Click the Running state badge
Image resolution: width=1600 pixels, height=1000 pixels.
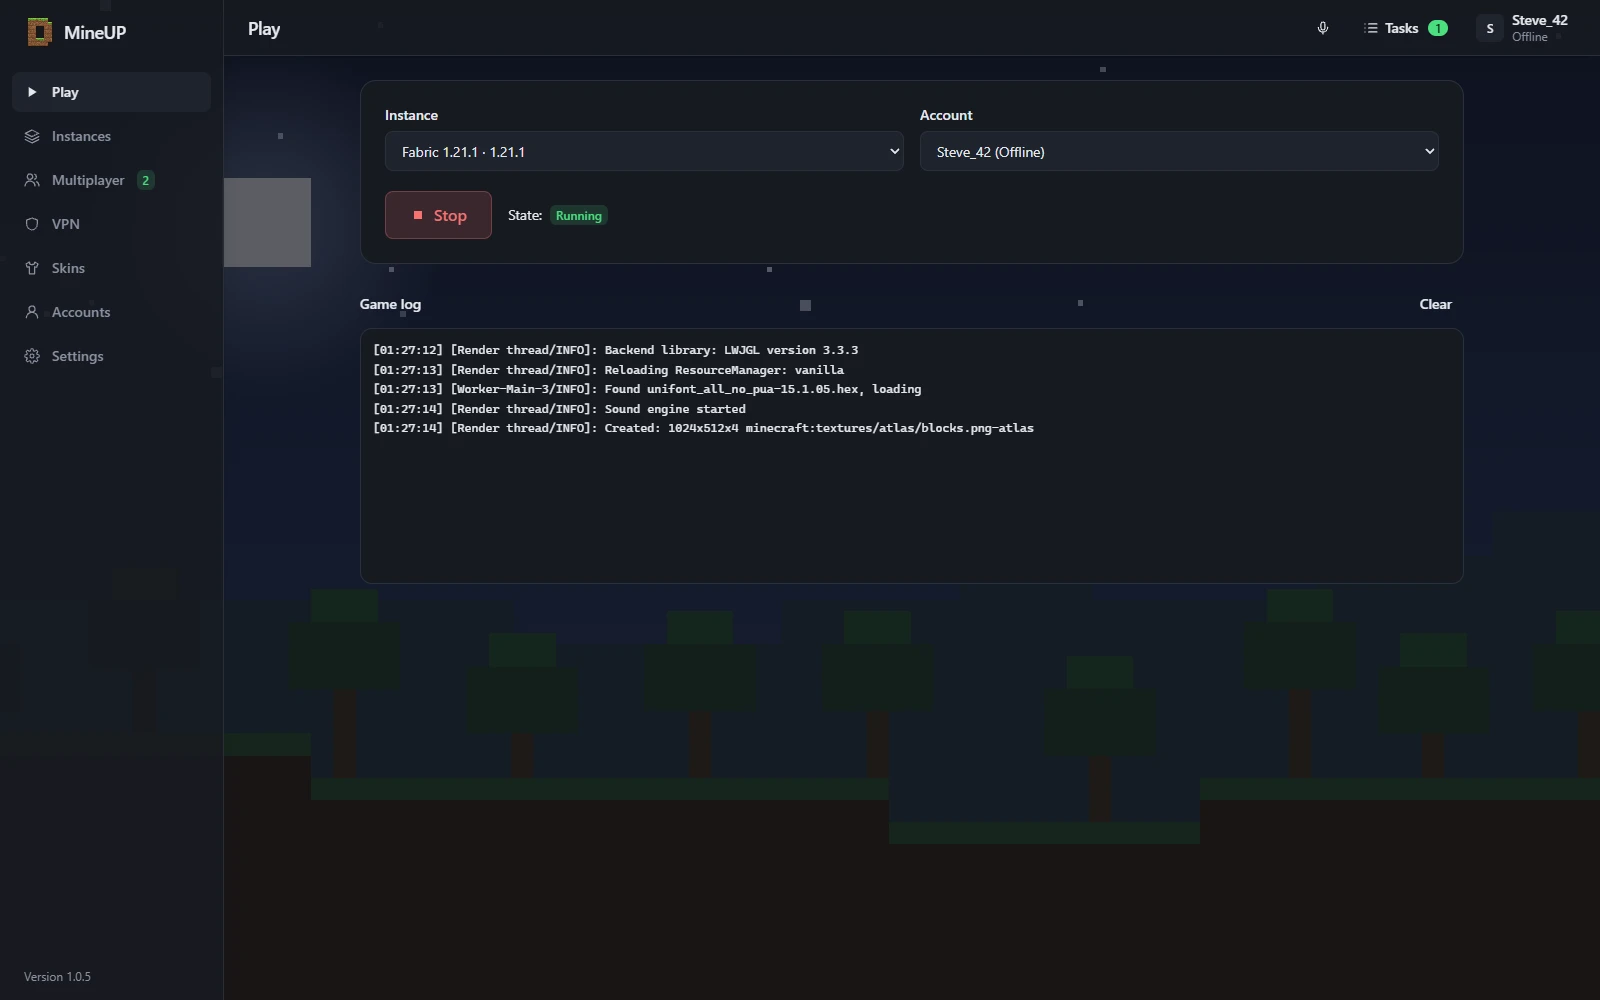pos(579,215)
